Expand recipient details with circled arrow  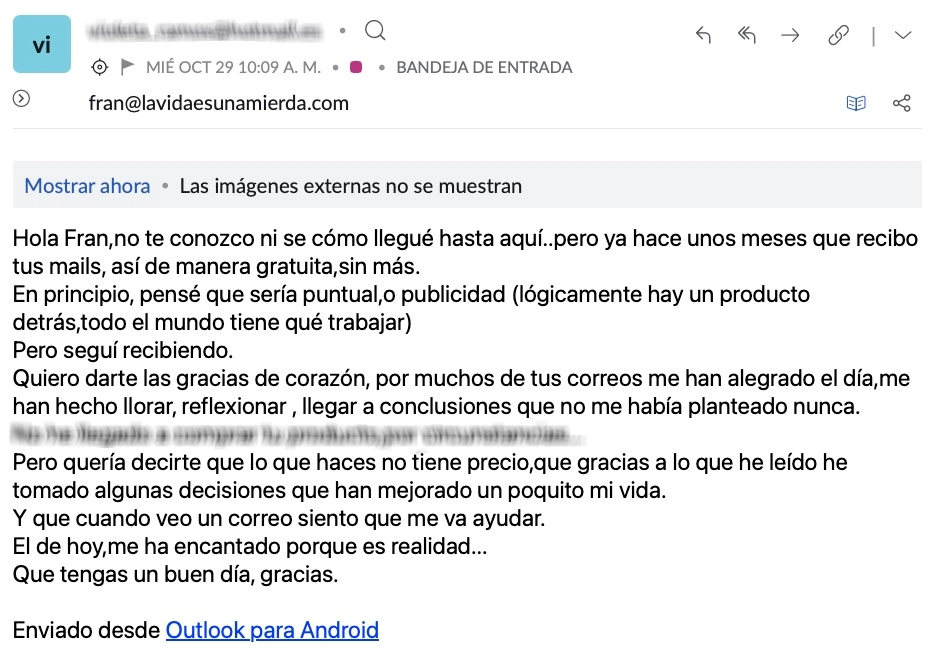[22, 99]
